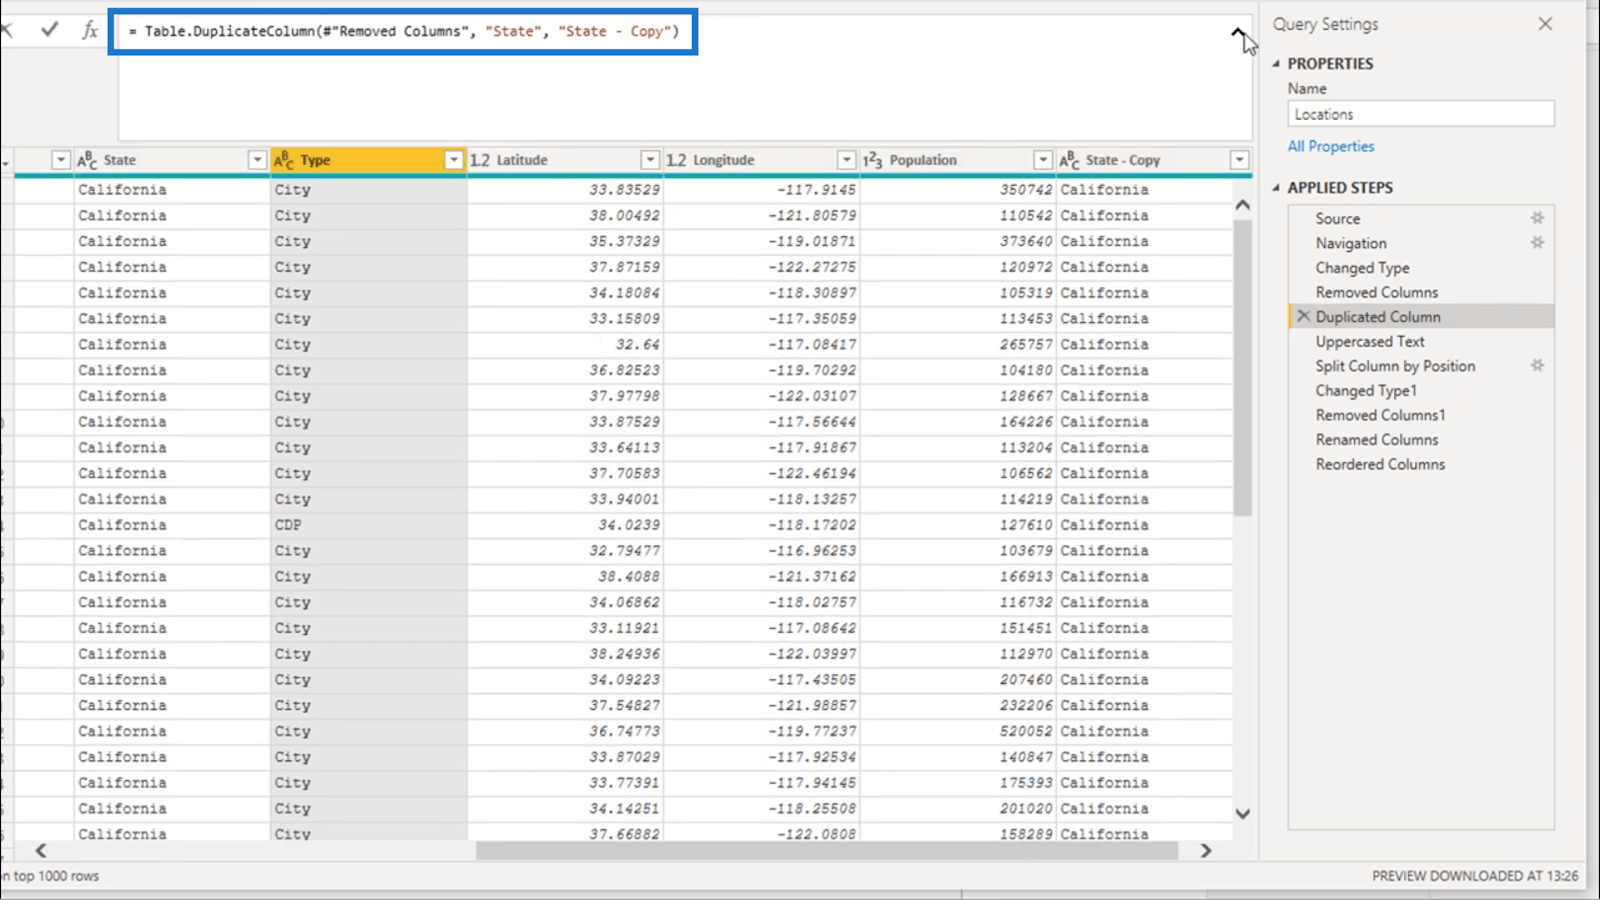Close the Query Settings pane
The height and width of the screenshot is (900, 1600).
[1545, 23]
